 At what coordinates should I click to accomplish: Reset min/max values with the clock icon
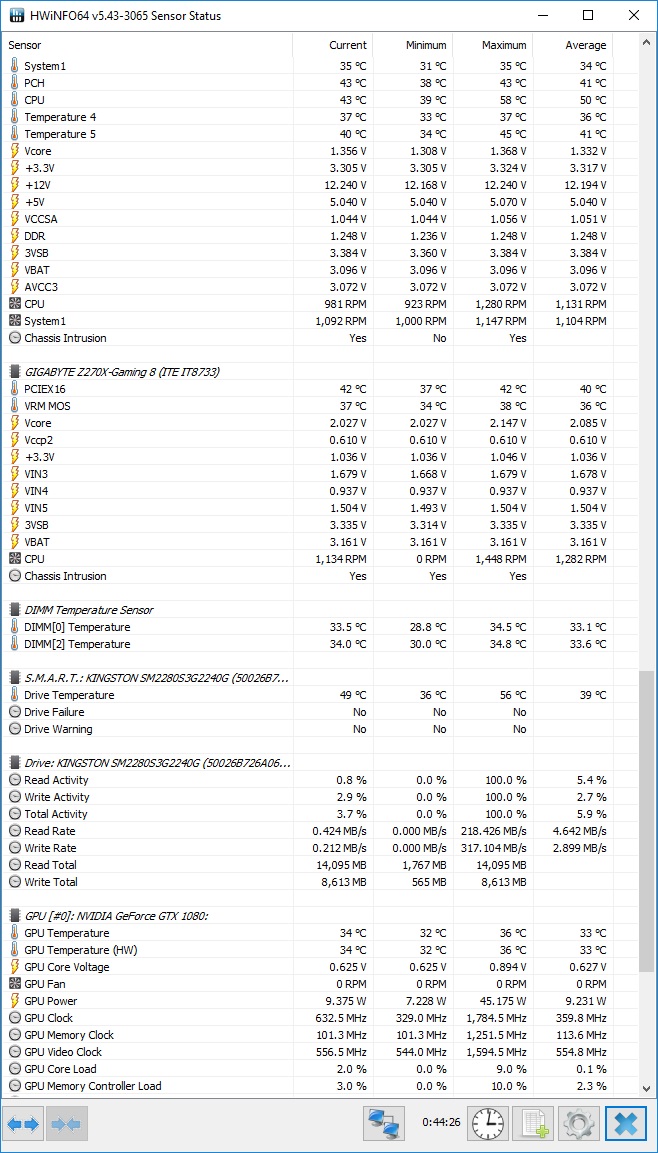coord(488,1124)
